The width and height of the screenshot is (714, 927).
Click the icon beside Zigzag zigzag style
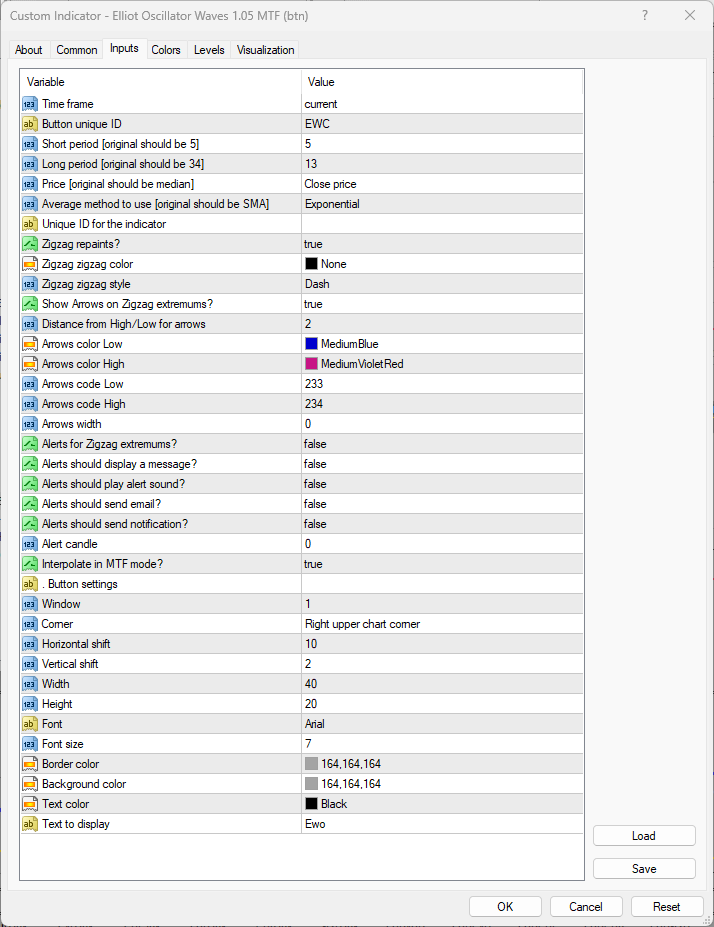30,284
